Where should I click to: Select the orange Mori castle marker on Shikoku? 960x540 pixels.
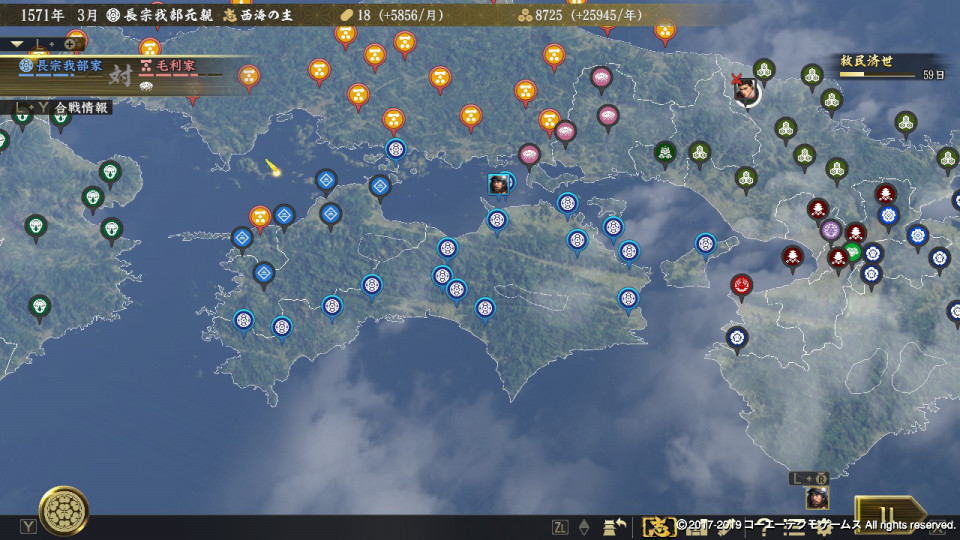260,218
